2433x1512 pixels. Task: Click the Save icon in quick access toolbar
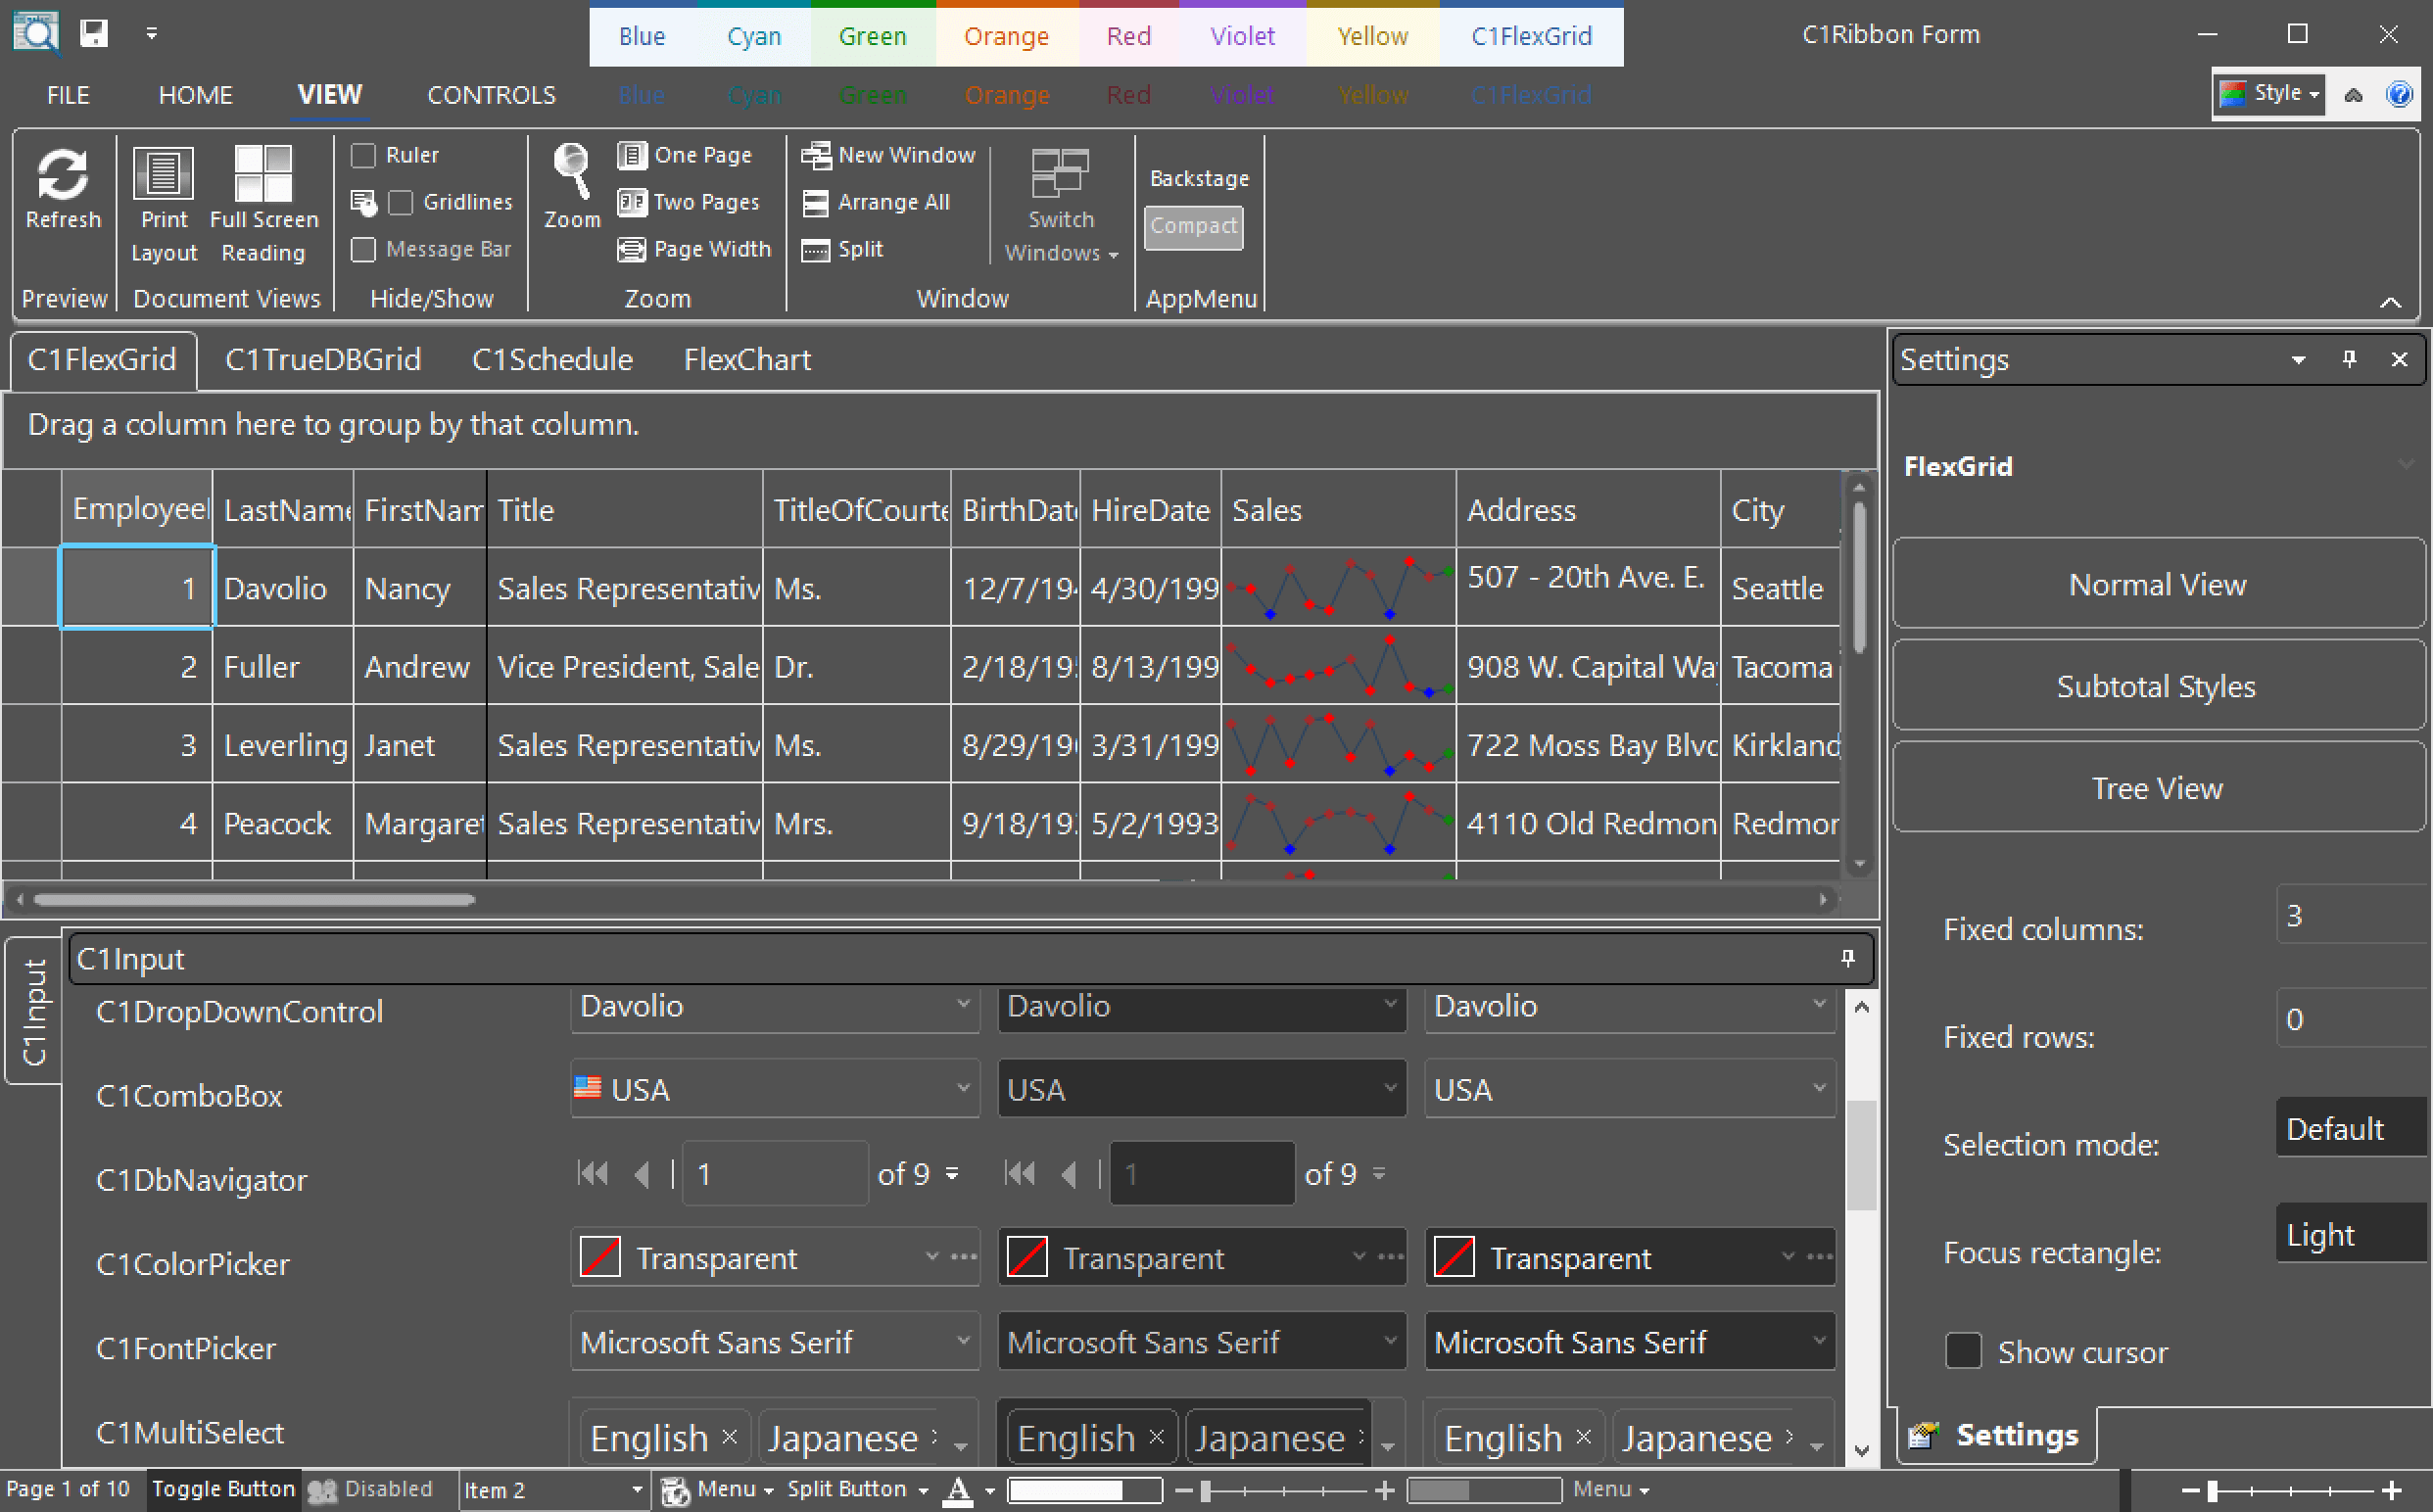[94, 33]
